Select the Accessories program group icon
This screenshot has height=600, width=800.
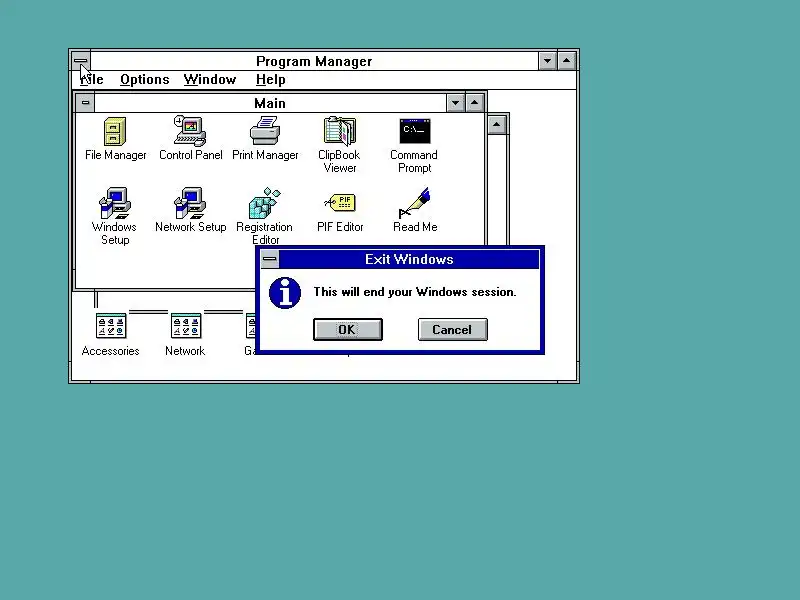pos(111,326)
